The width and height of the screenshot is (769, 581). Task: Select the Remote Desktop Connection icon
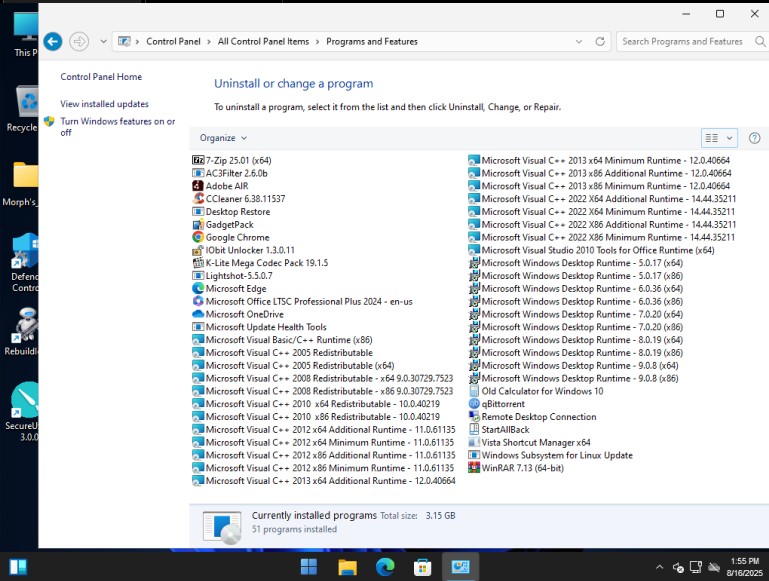474,416
